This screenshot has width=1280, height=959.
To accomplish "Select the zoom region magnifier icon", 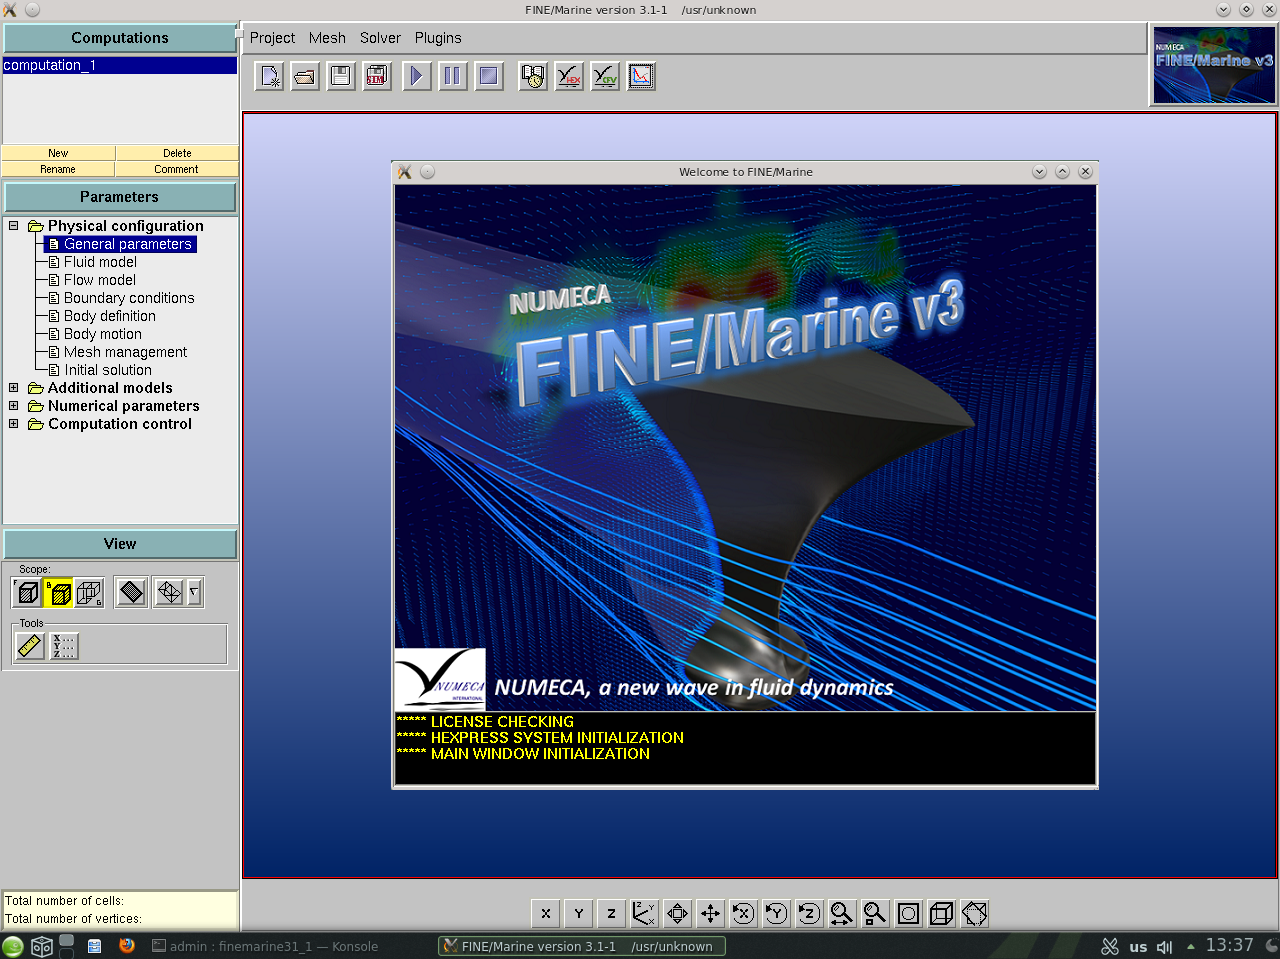I will coord(875,913).
